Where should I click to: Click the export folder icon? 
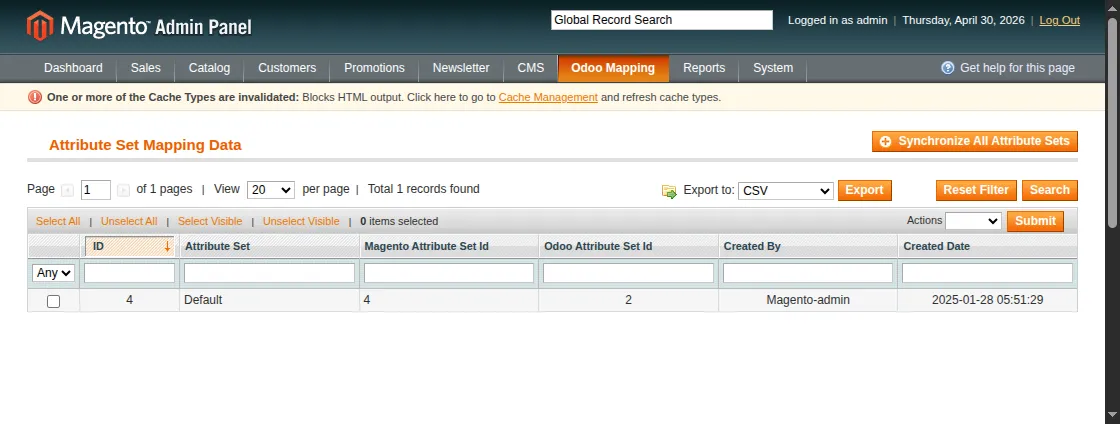(x=669, y=191)
